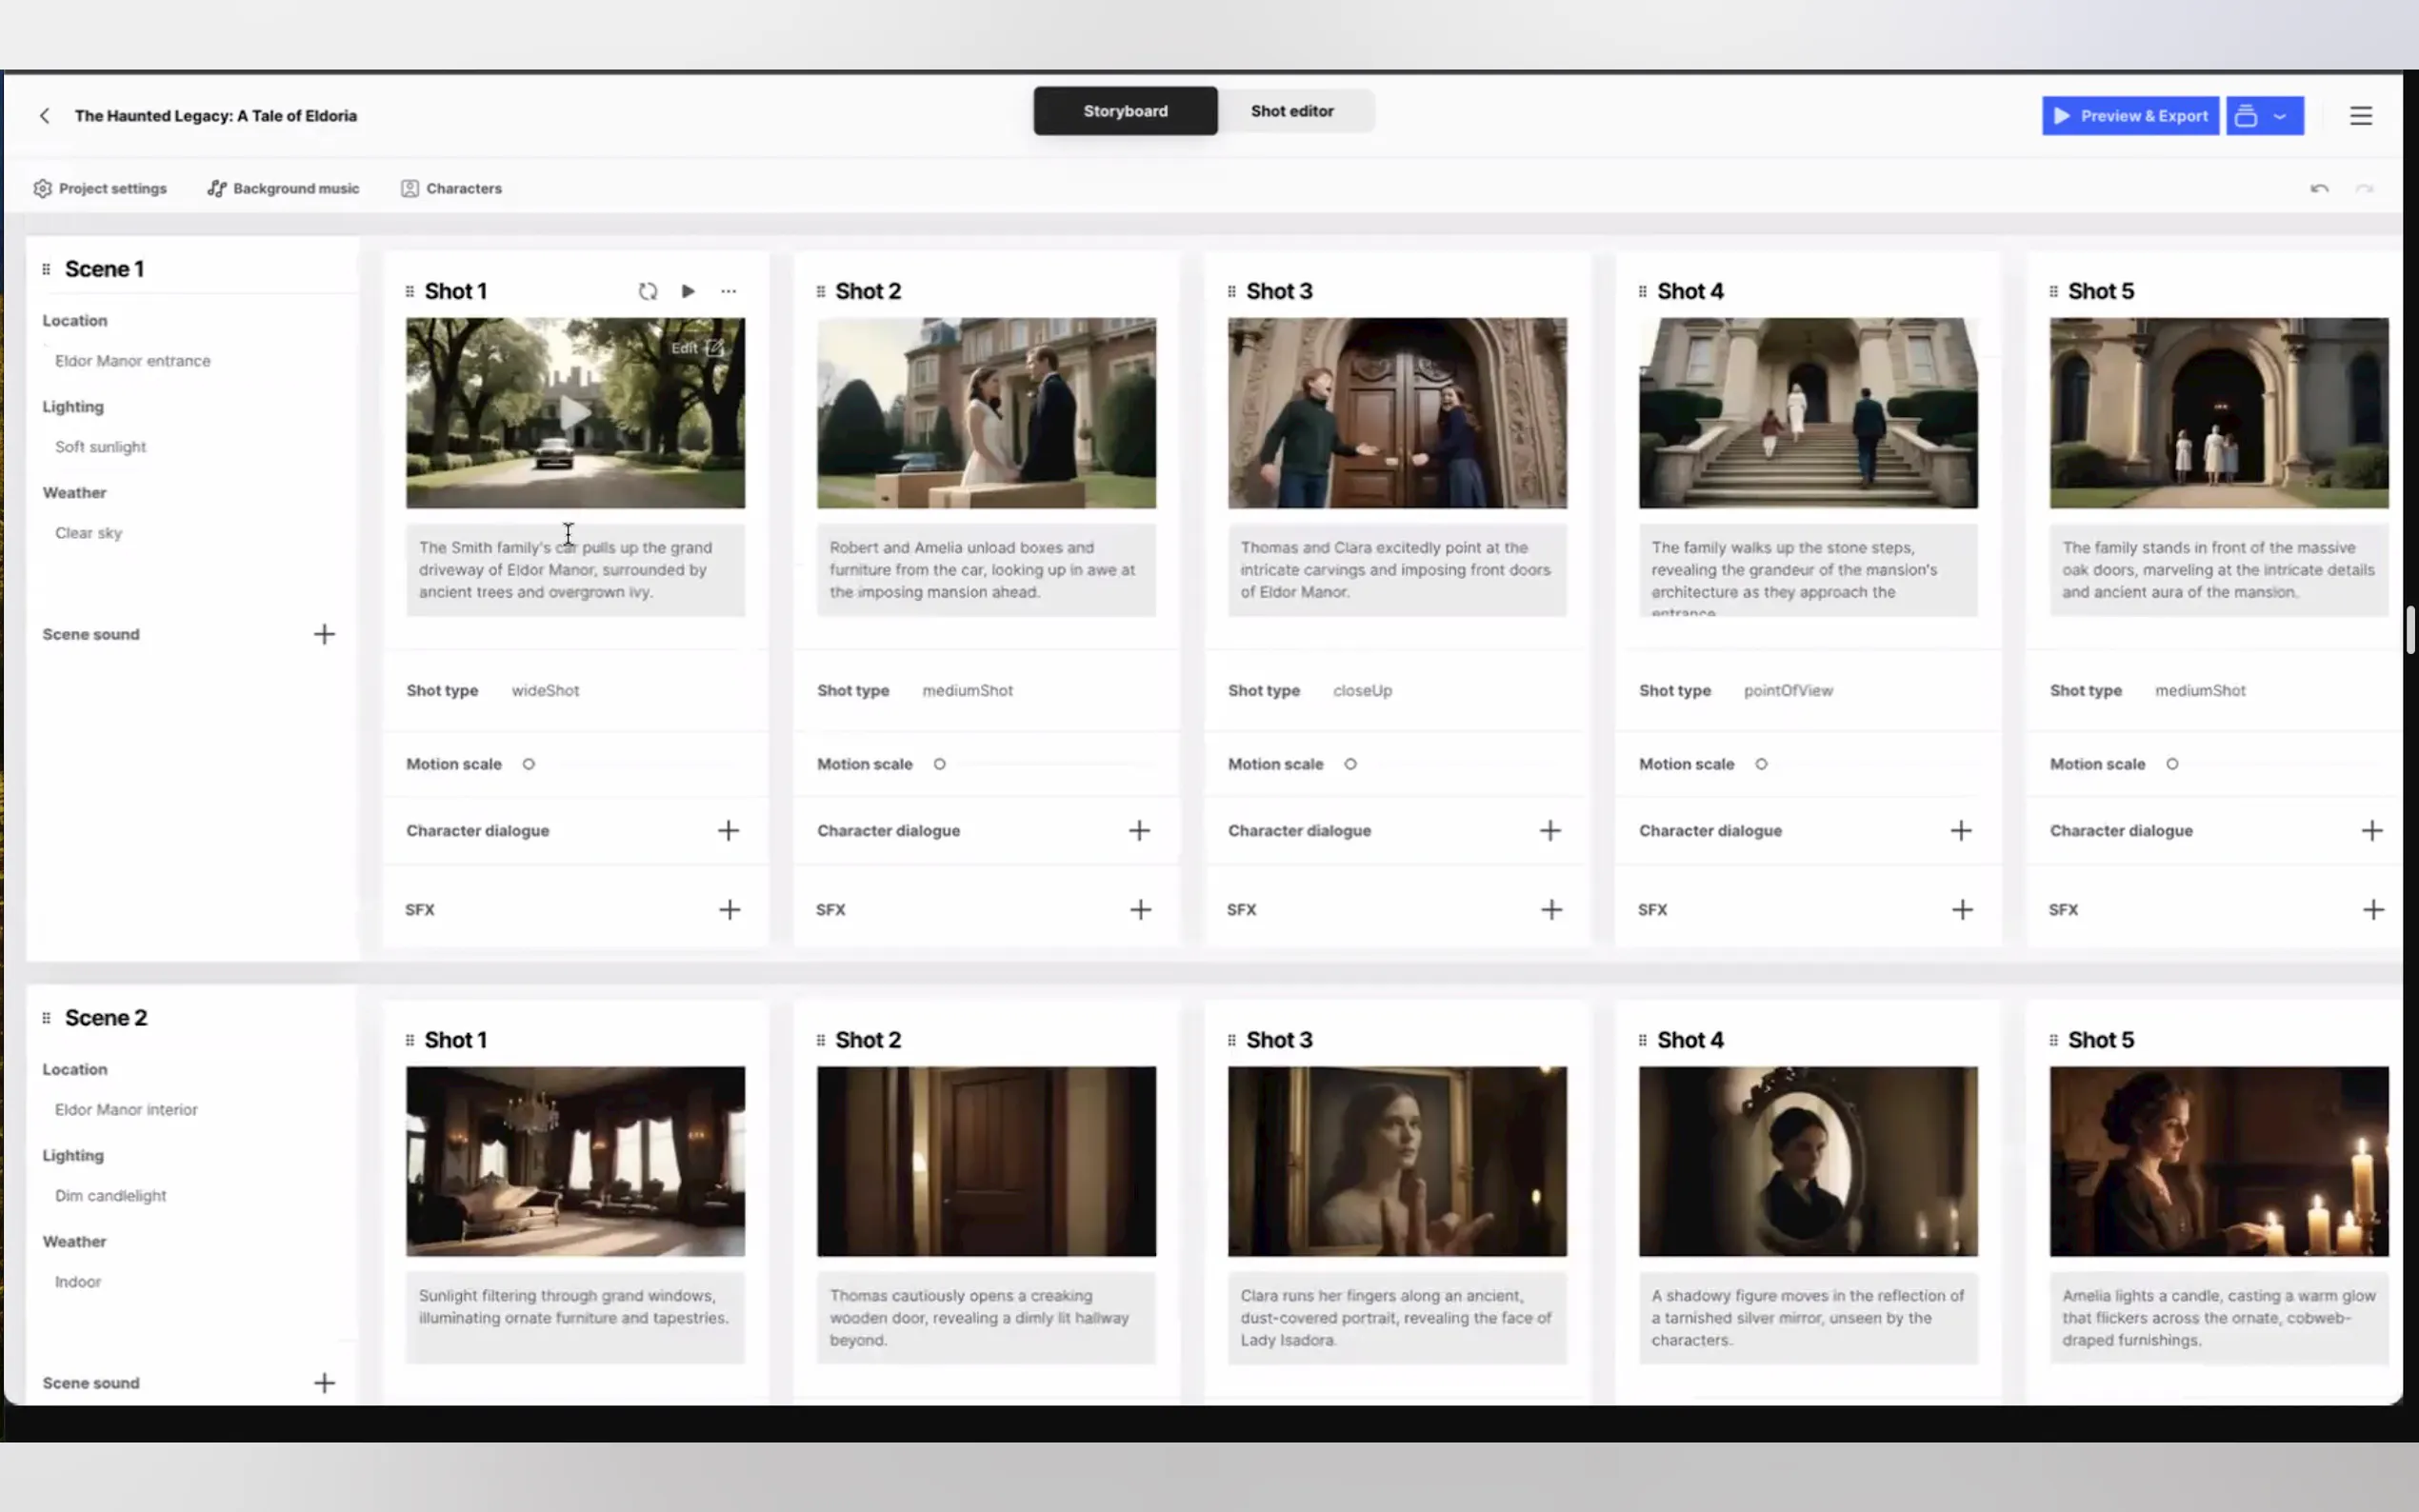Image resolution: width=2419 pixels, height=1512 pixels.
Task: Regenerate Scene 1 Shot 1 with refresh icon
Action: pos(648,291)
